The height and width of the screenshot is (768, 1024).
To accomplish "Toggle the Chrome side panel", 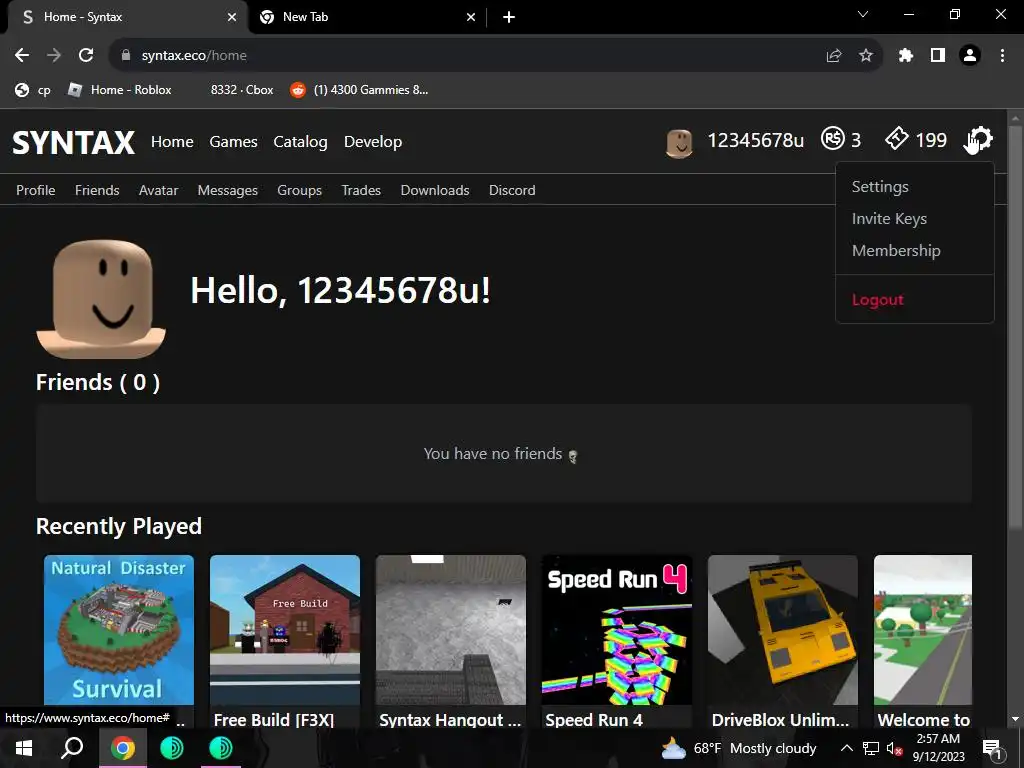I will point(938,56).
